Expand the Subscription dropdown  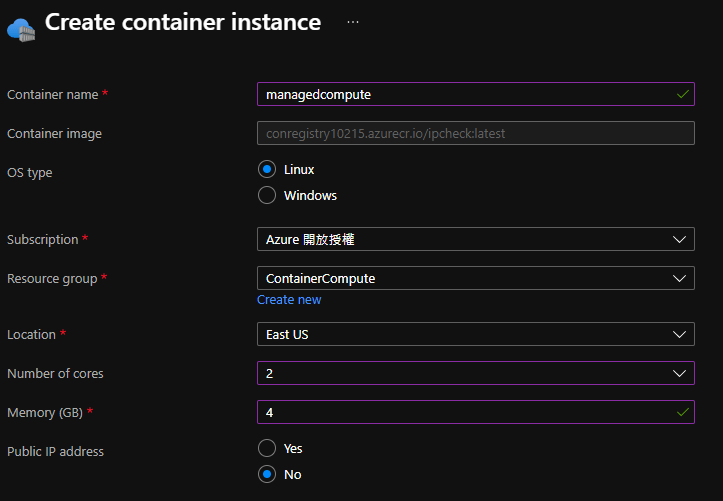point(475,240)
